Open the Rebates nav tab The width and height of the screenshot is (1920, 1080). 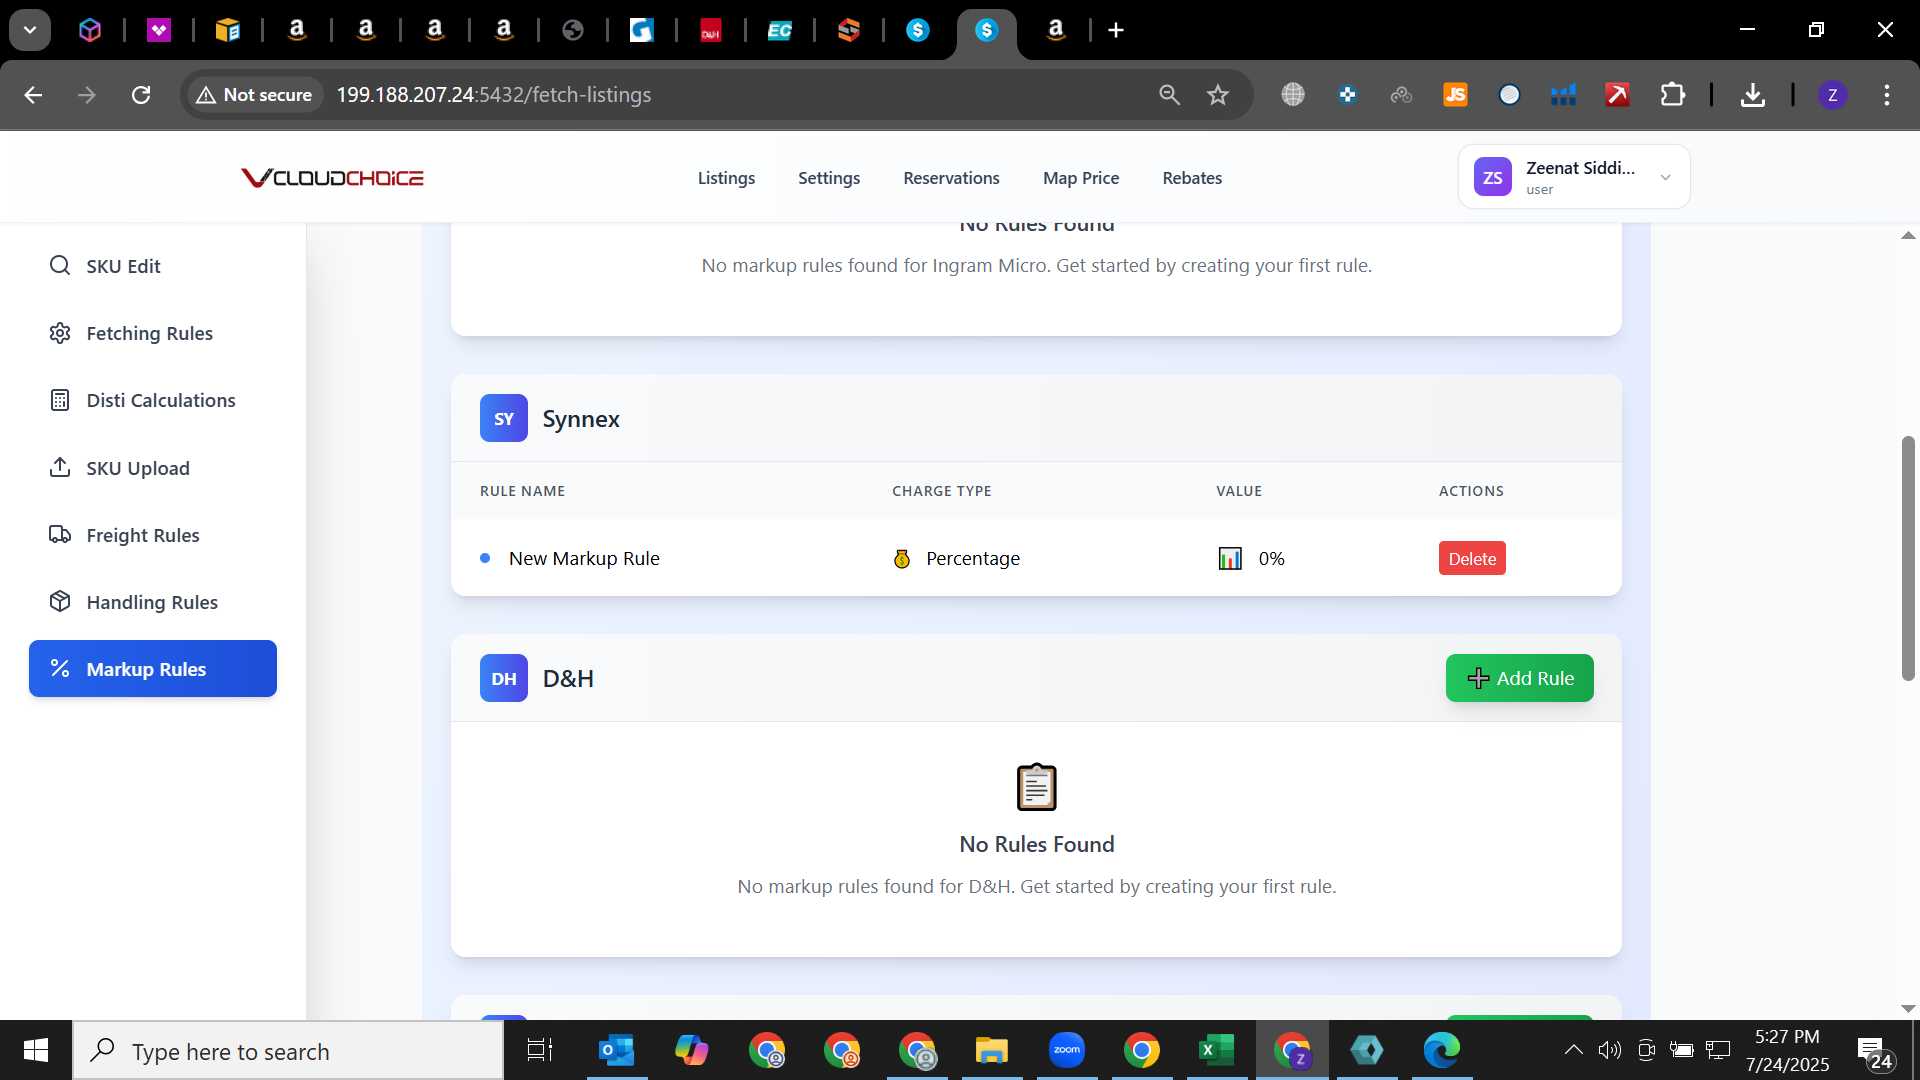(x=1192, y=178)
